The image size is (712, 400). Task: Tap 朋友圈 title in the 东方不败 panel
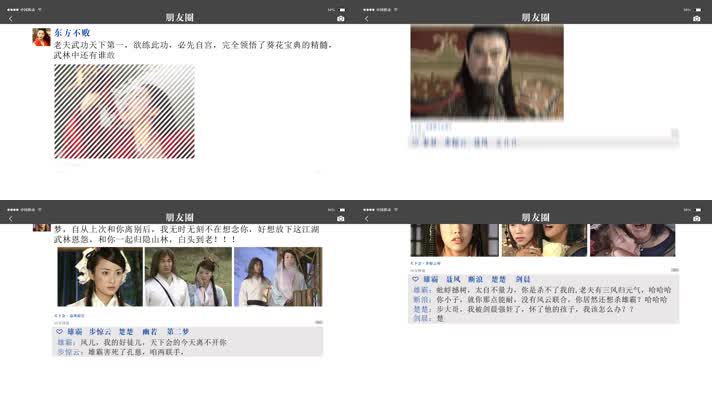point(179,18)
